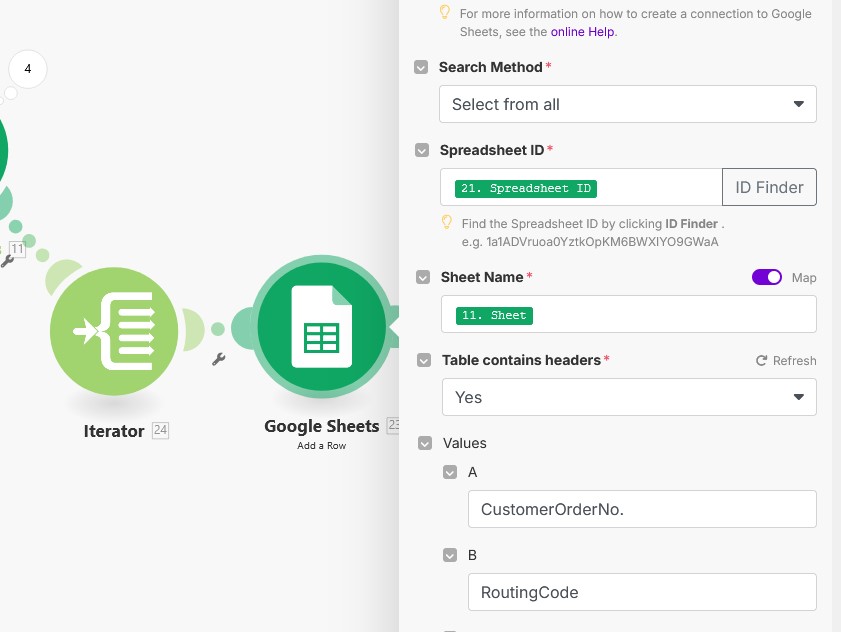Screen dimensions: 841x632
Task: Select the '21. Spreadsheet ID' mapped tag
Action: (x=526, y=188)
